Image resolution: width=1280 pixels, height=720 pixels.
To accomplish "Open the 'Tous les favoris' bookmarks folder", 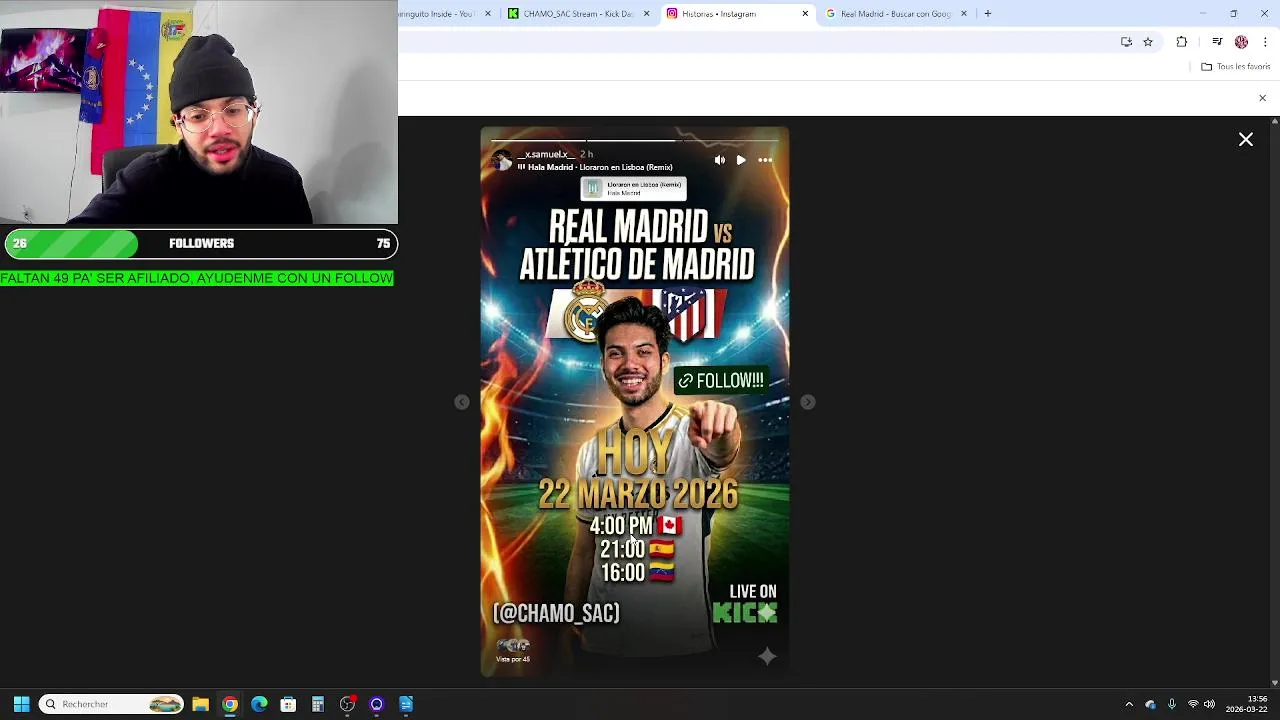I will click(x=1236, y=67).
